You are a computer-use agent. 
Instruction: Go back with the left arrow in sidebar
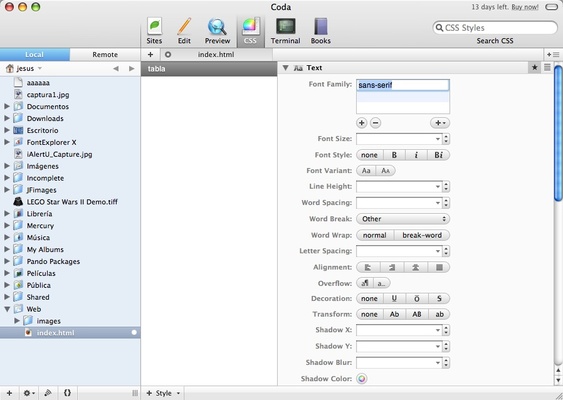click(x=116, y=68)
